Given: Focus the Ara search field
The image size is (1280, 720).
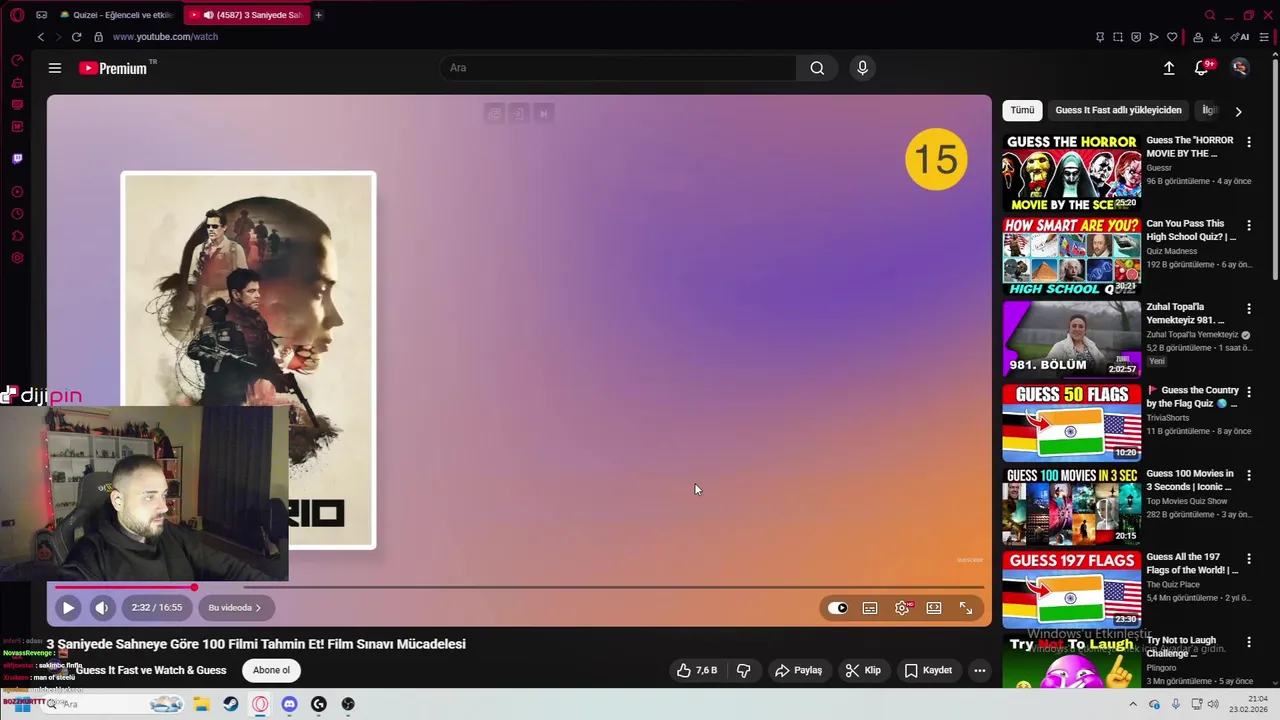Looking at the screenshot, I should coord(618,68).
